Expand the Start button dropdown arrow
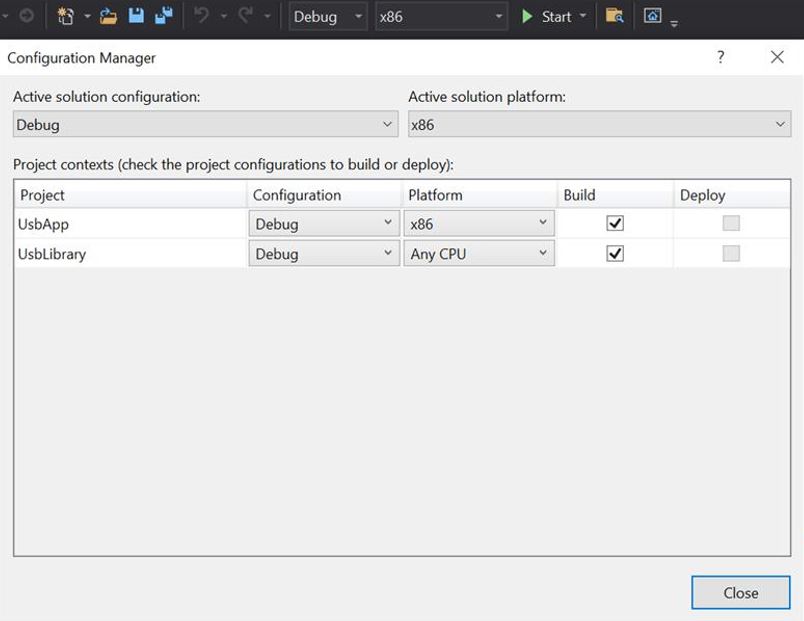 (x=582, y=16)
